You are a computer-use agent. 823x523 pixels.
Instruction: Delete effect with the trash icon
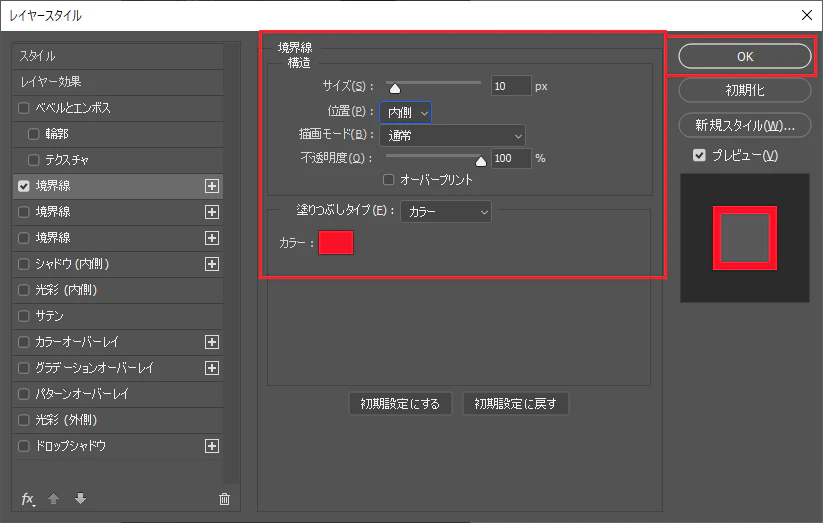coord(224,499)
